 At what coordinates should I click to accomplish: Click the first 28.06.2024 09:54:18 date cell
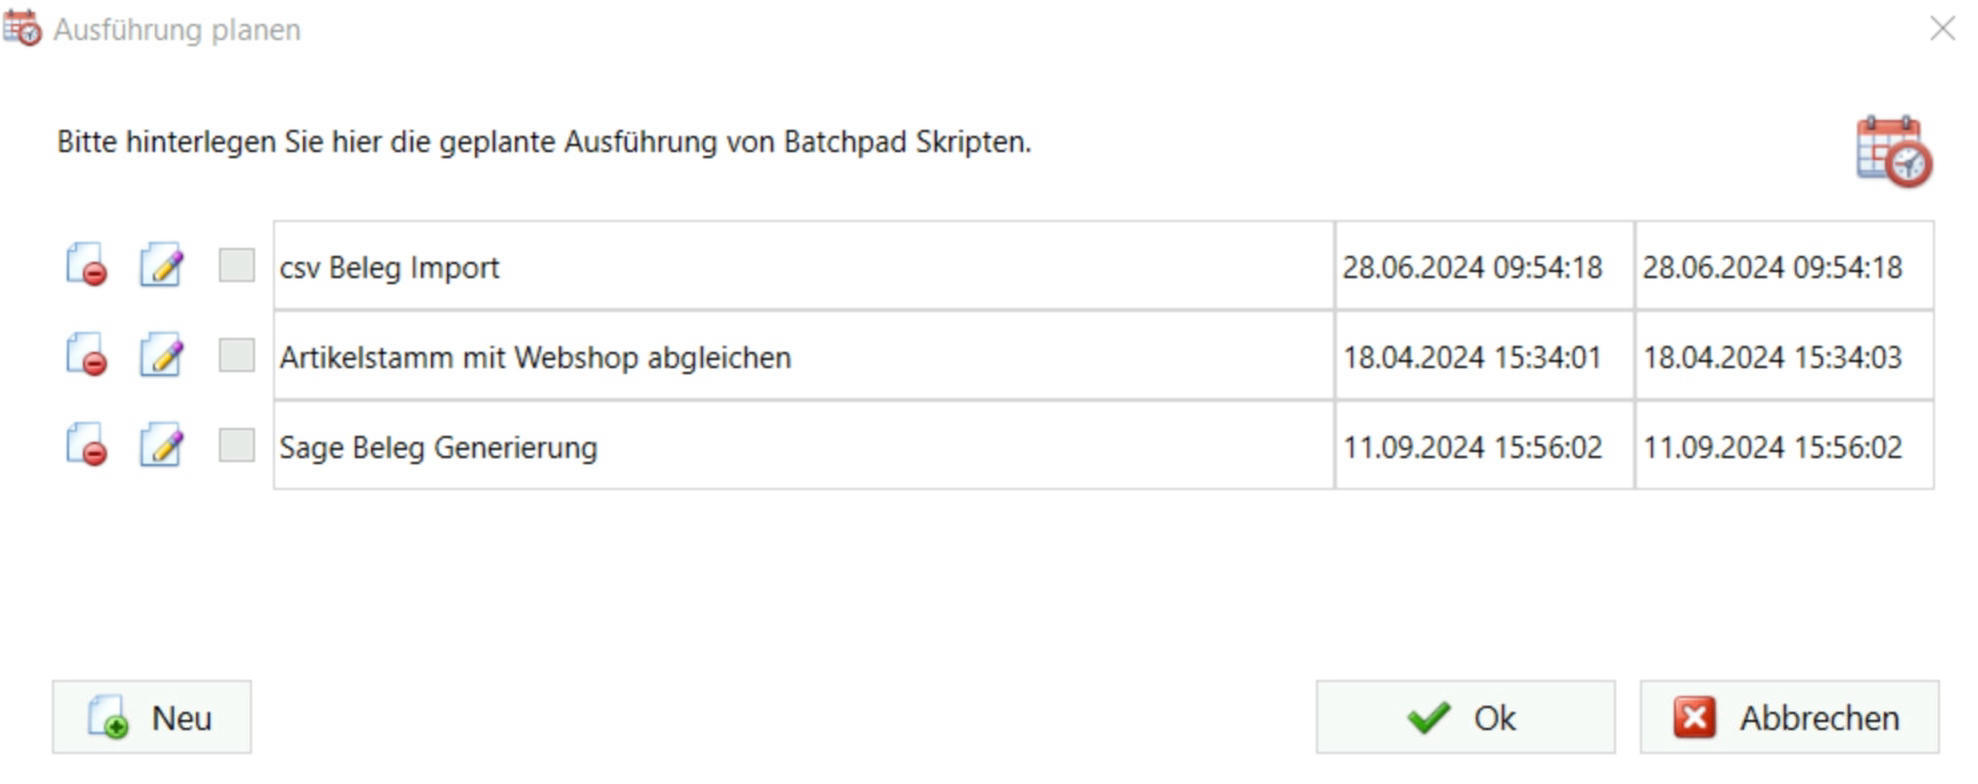[1484, 267]
